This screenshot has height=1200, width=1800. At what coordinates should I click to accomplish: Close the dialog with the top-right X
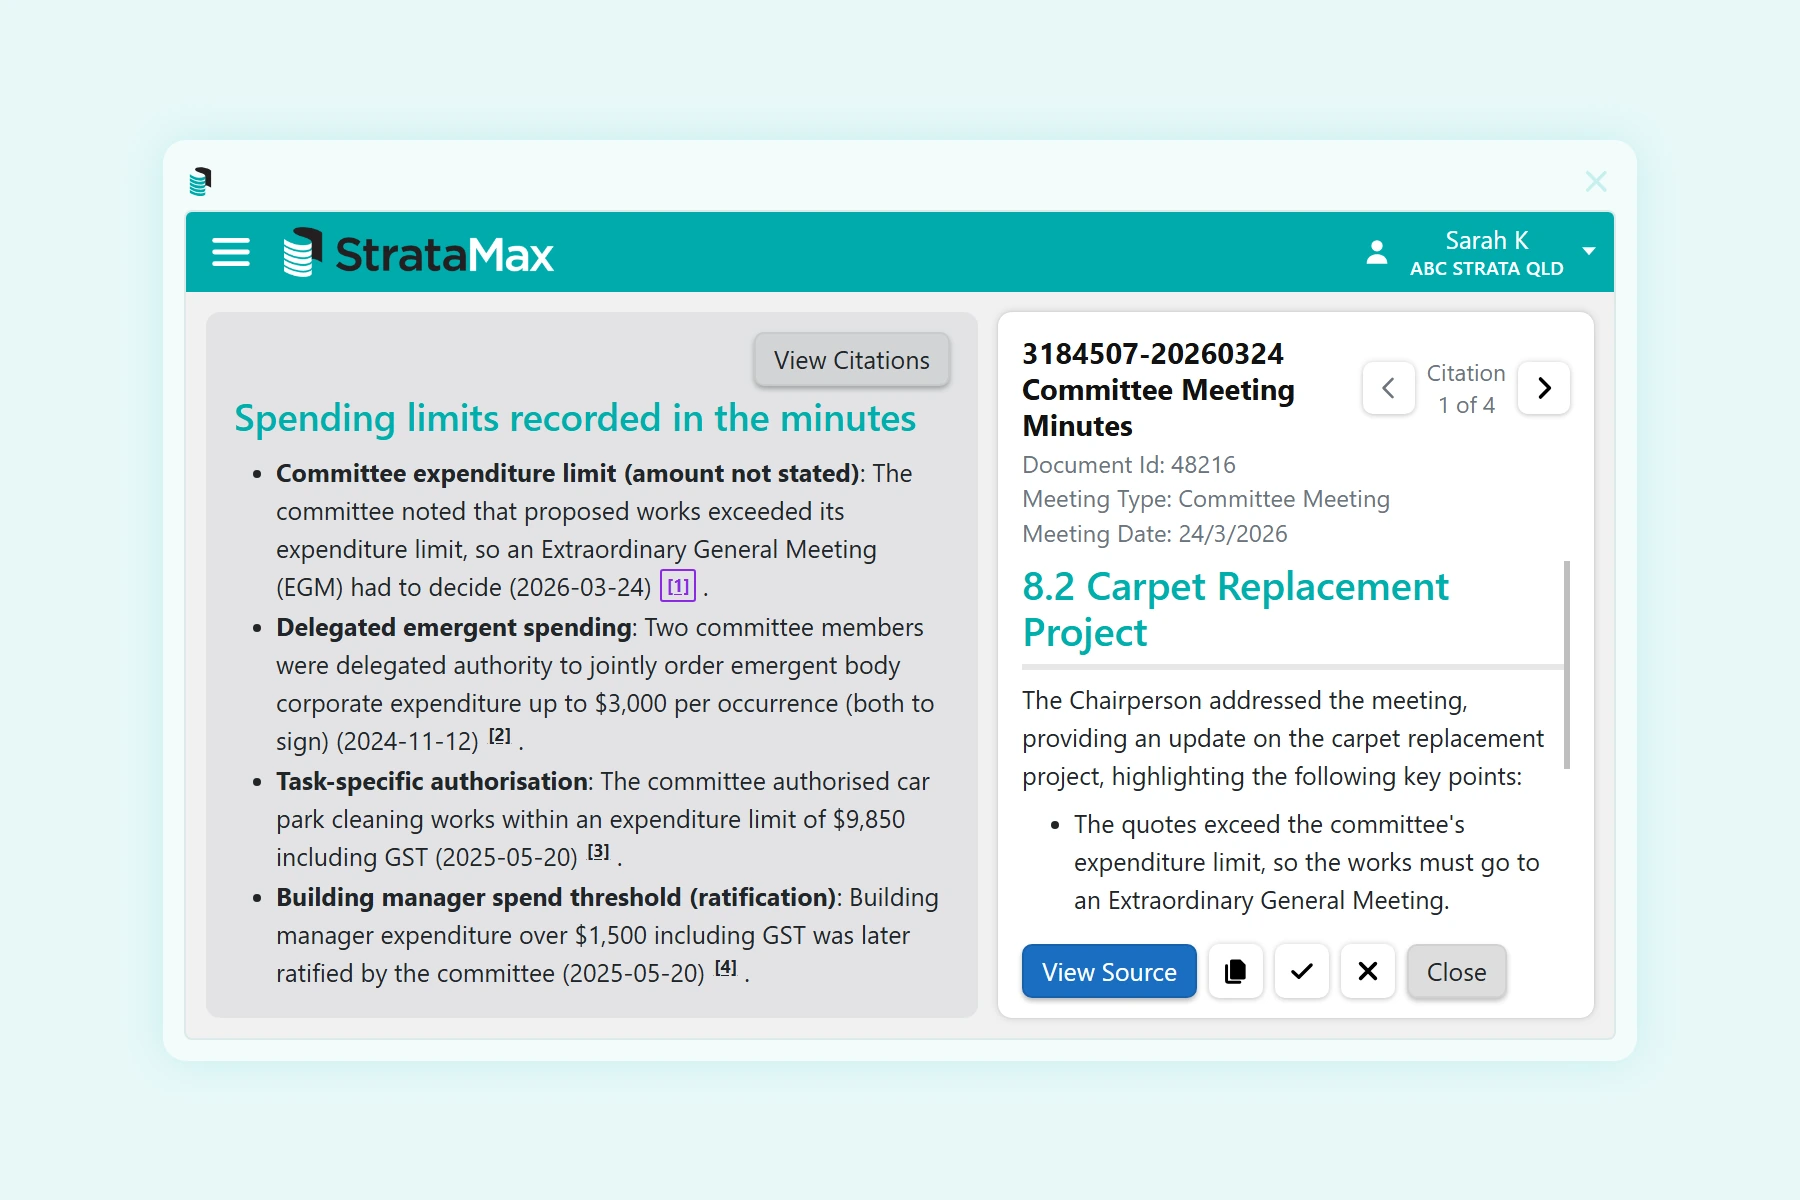[1596, 181]
